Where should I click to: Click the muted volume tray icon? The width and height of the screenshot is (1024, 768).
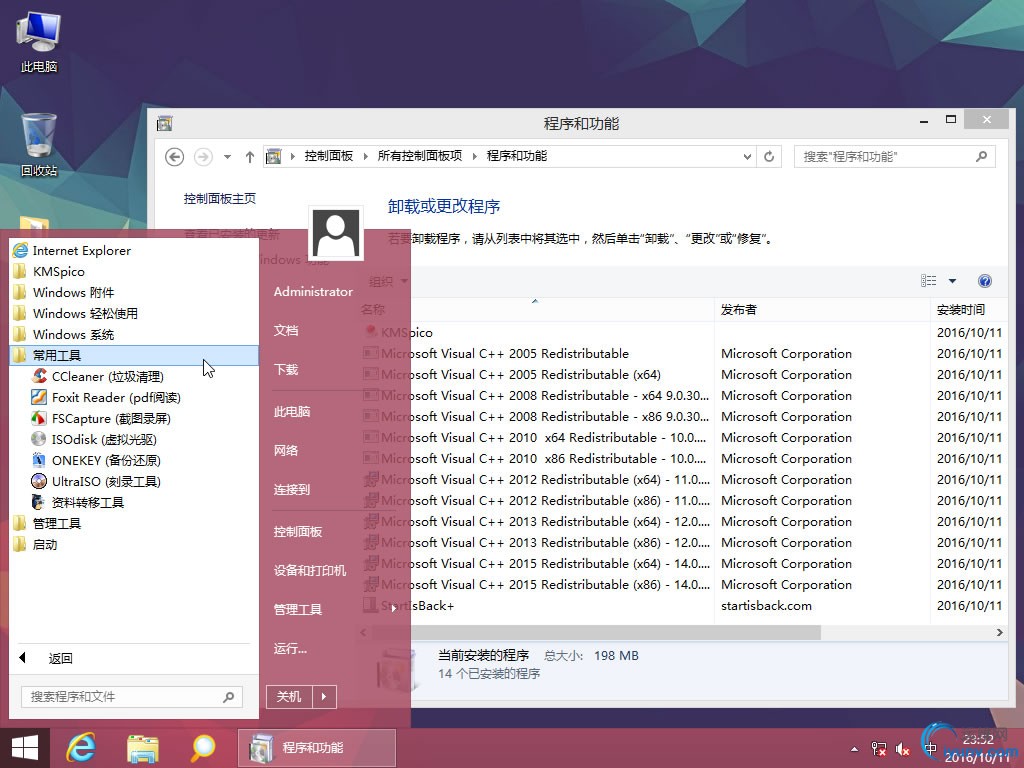tap(903, 749)
